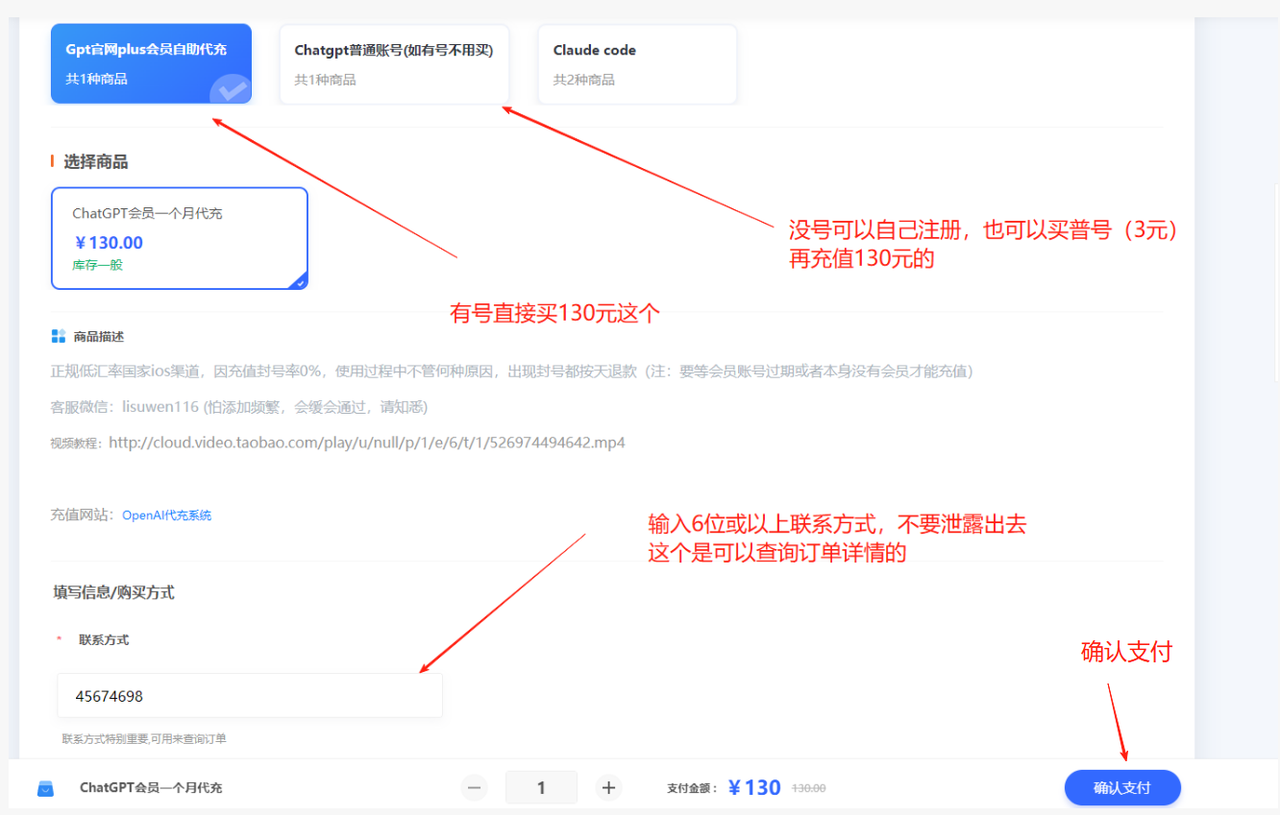The width and height of the screenshot is (1280, 815).
Task: Choose ChatGPT会员一个月代充 product card
Action: [x=180, y=238]
